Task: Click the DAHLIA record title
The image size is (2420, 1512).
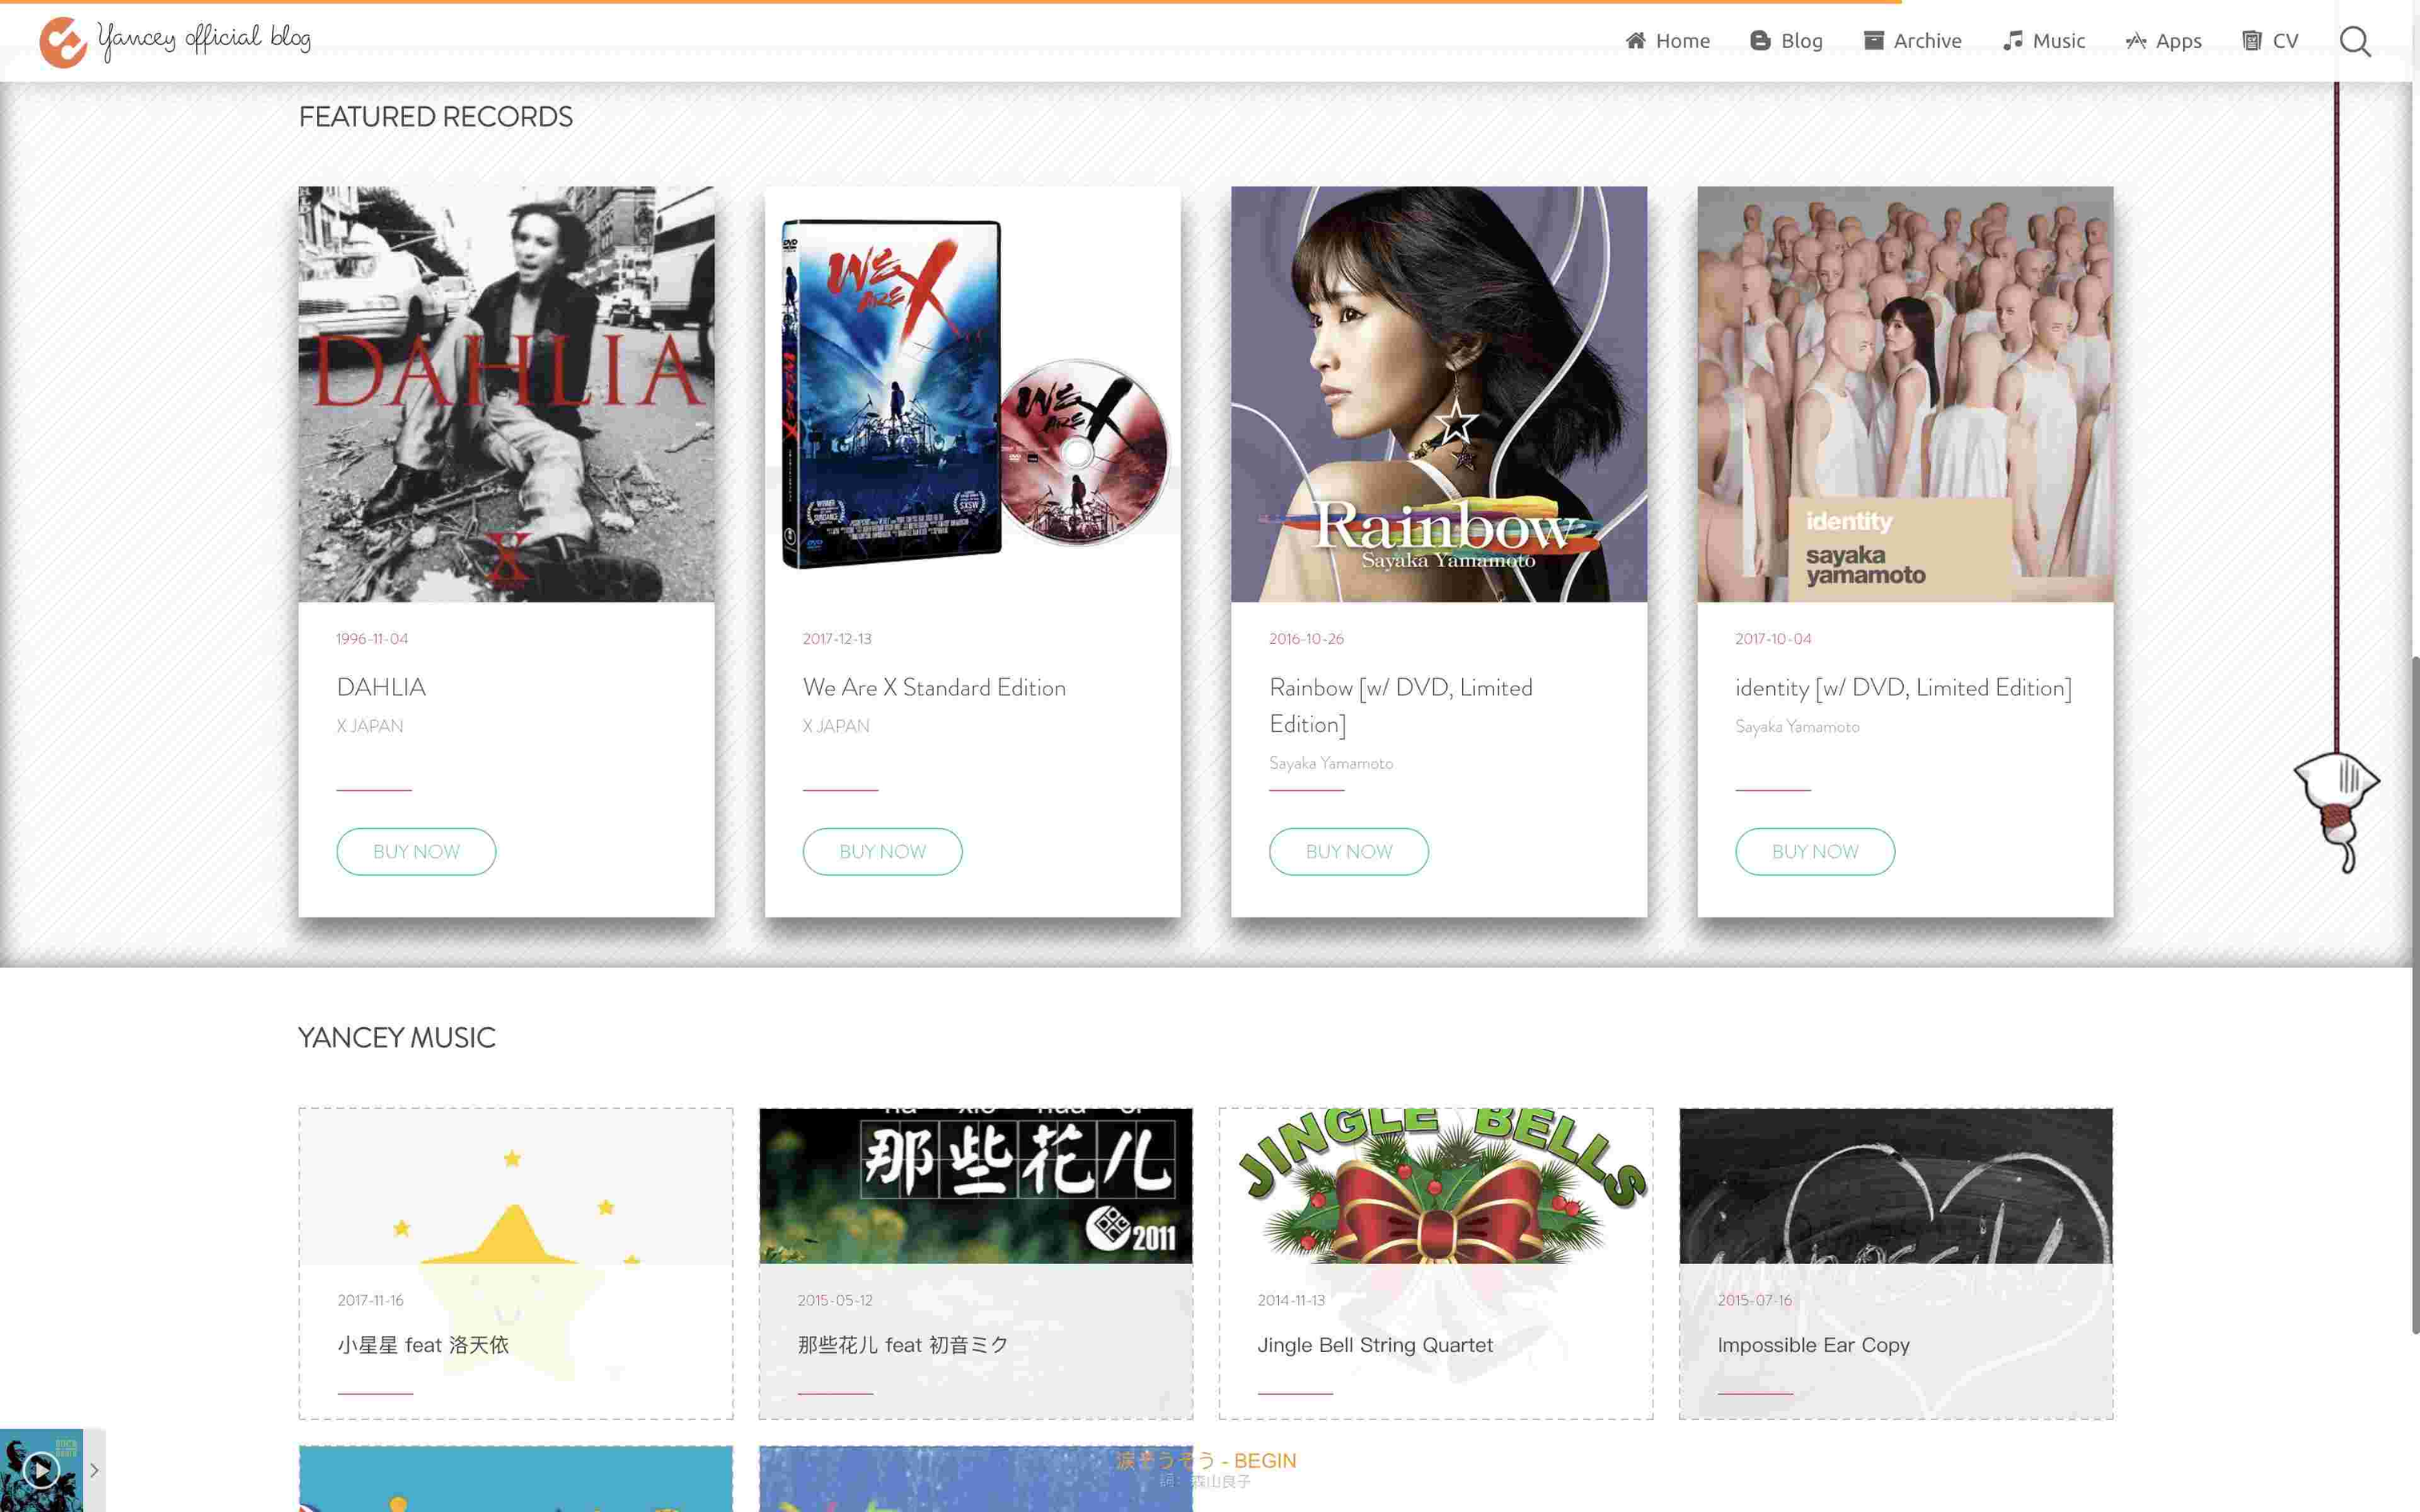Action: point(381,687)
